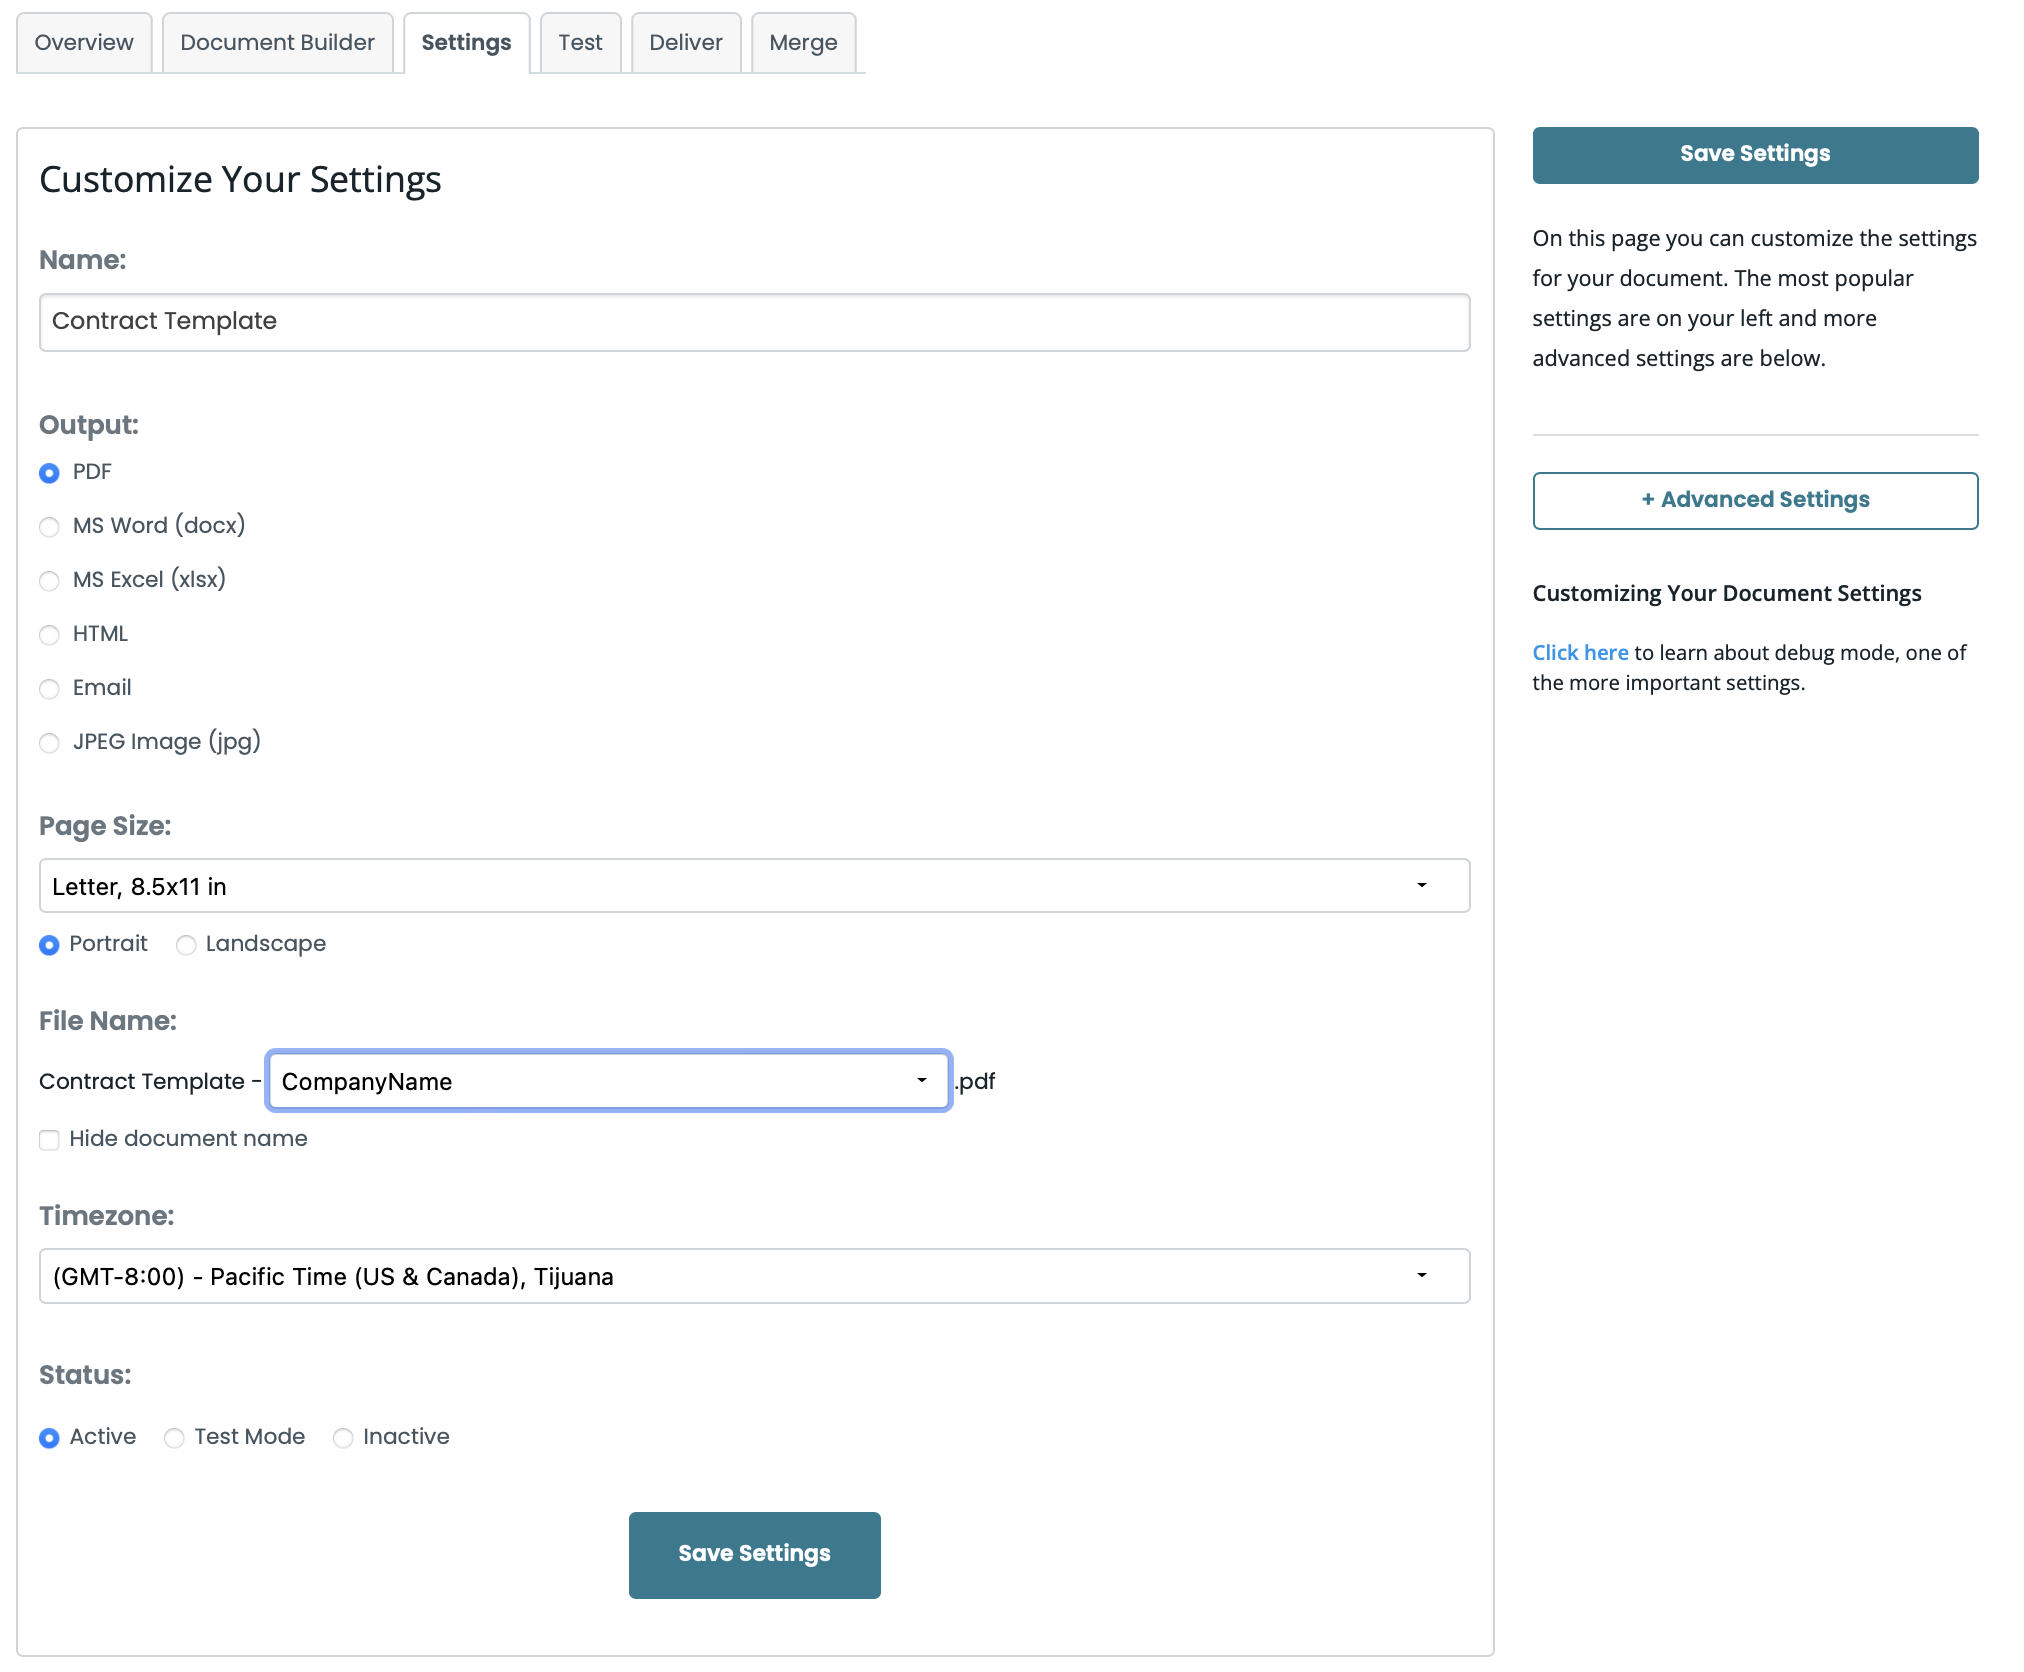Viewport: 2024px width, 1672px height.
Task: Go to the Merge tab
Action: point(803,43)
